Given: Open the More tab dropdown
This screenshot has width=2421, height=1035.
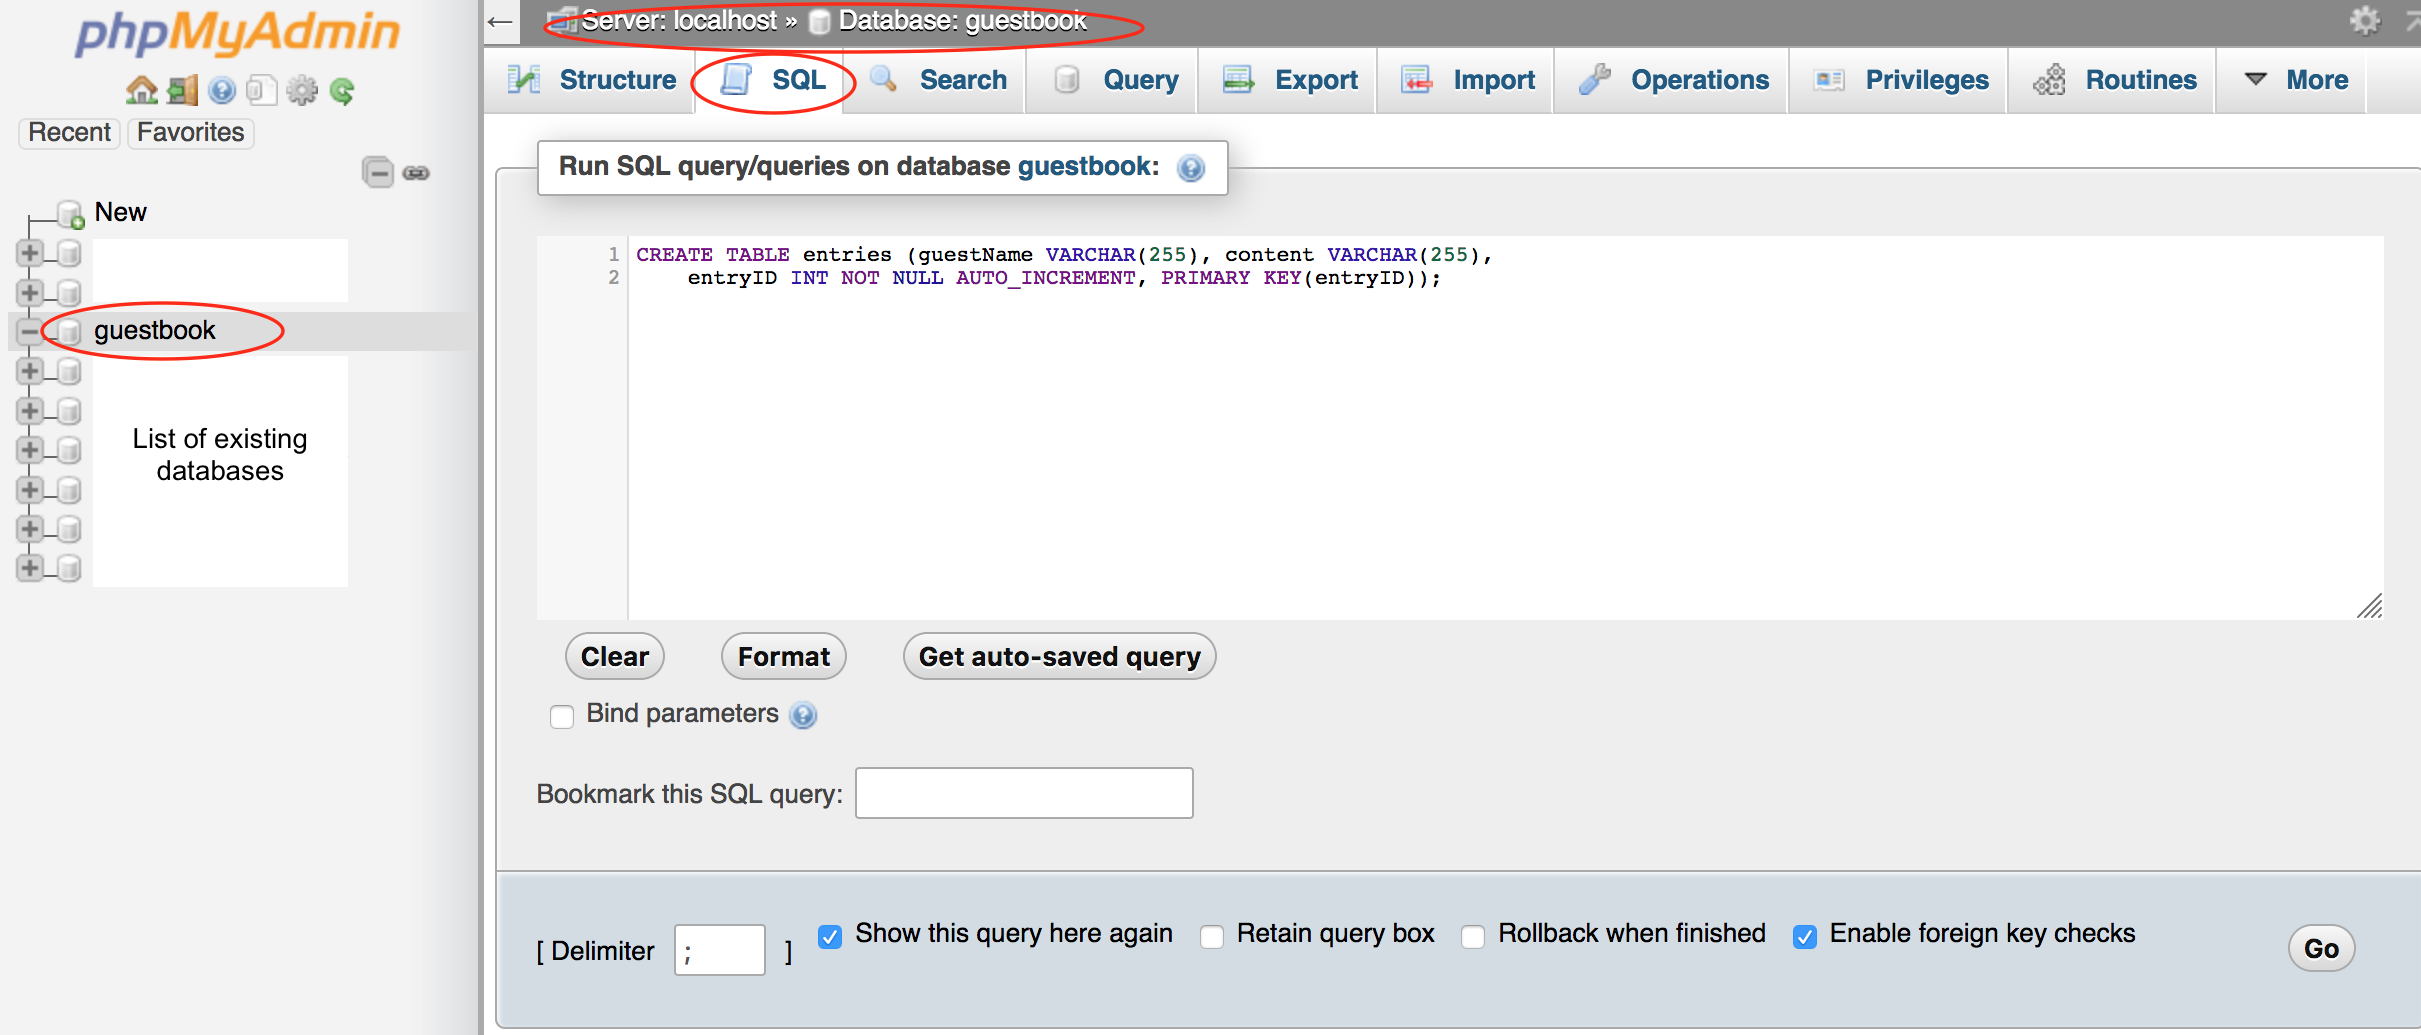Looking at the screenshot, I should click(x=2318, y=80).
